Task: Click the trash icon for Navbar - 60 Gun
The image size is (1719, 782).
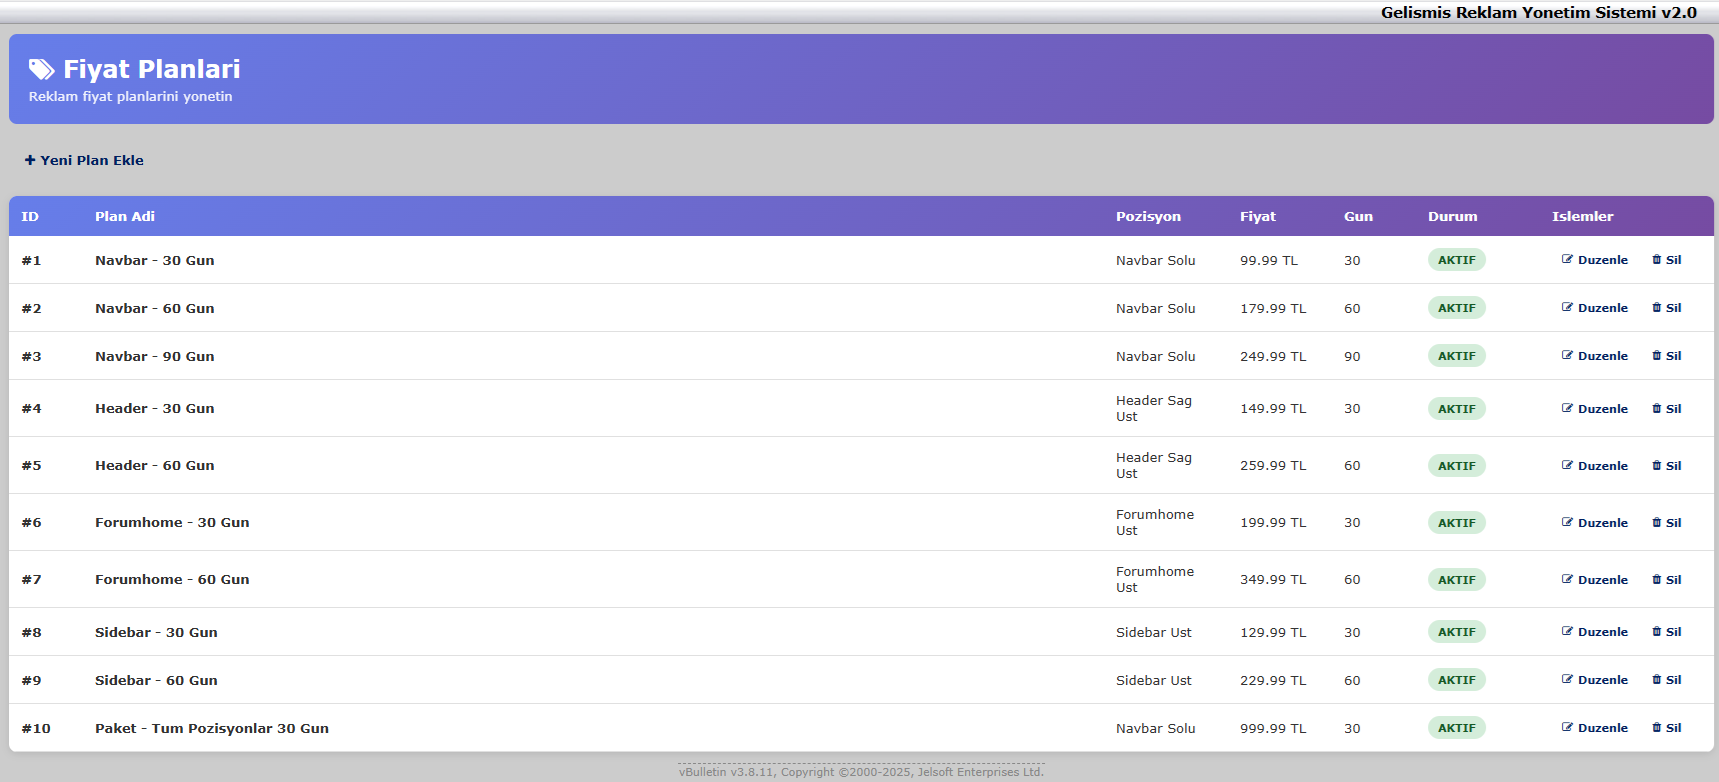Action: point(1657,308)
